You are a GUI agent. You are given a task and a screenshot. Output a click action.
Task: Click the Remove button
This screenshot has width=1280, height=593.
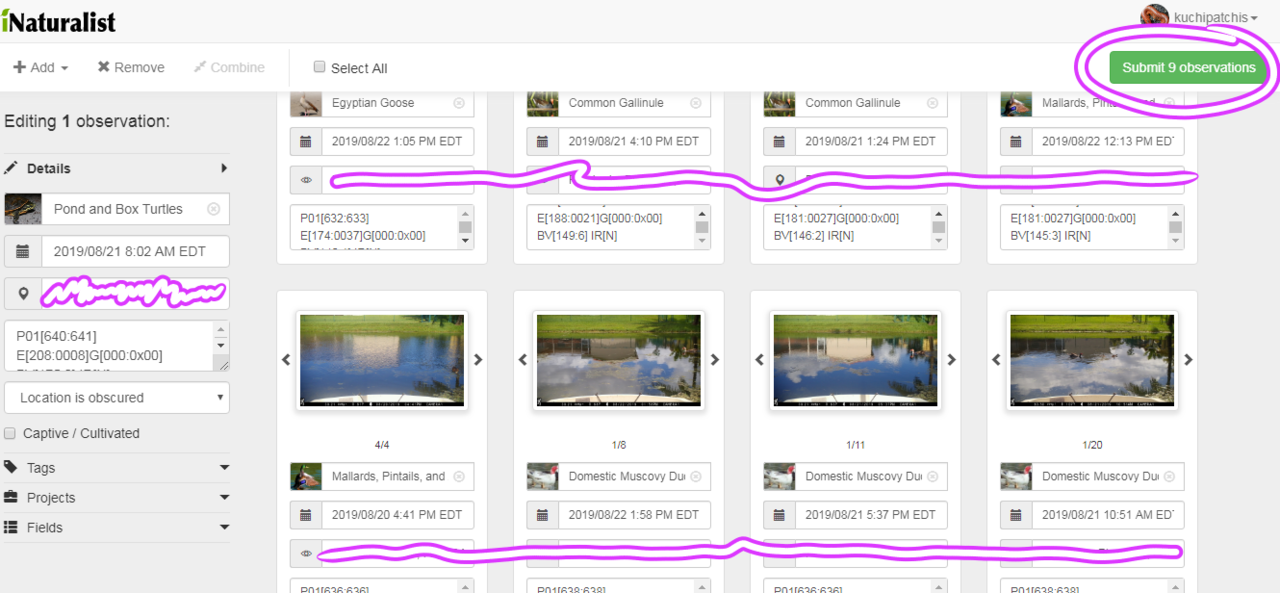tap(131, 67)
